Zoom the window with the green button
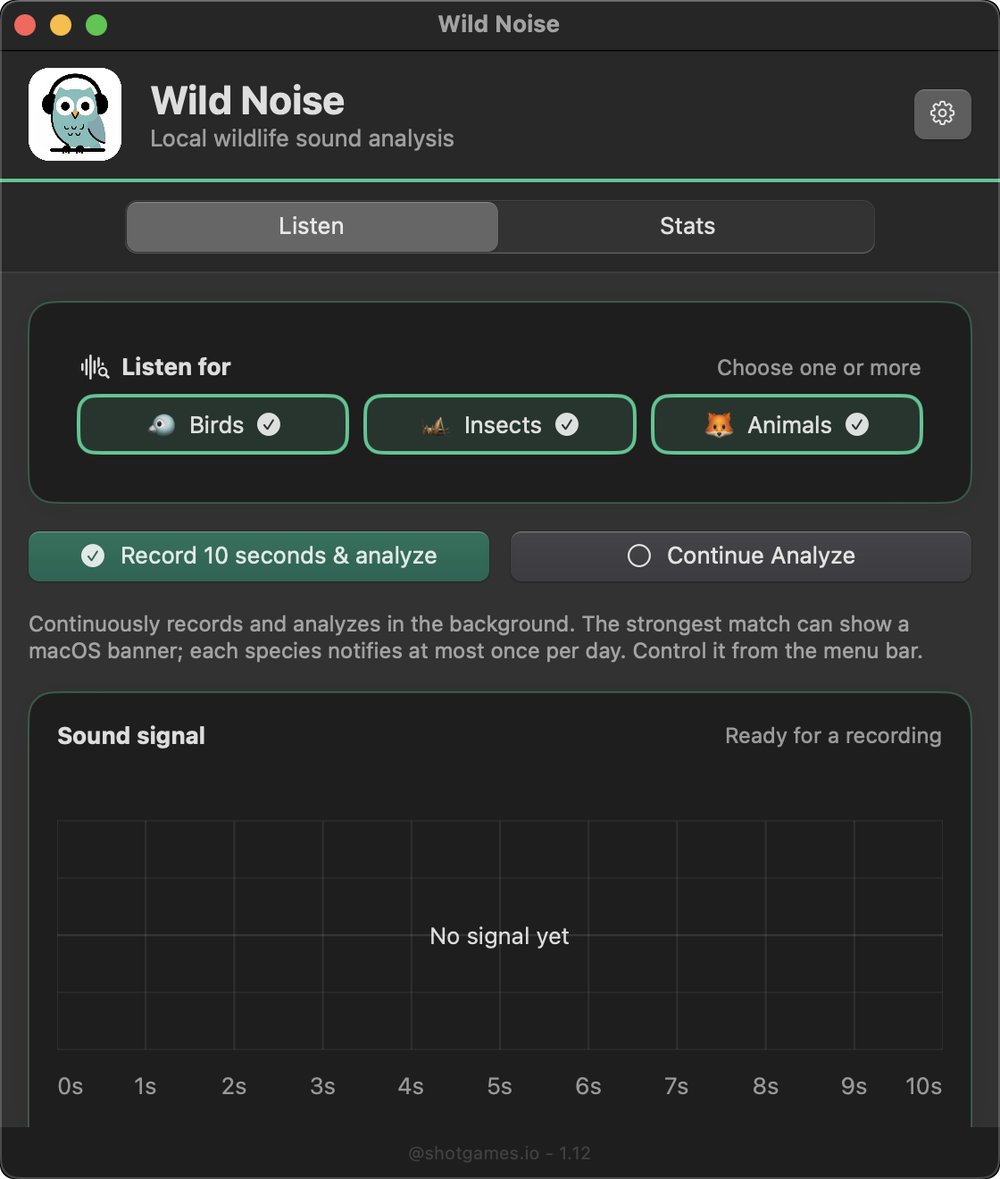 click(x=96, y=25)
